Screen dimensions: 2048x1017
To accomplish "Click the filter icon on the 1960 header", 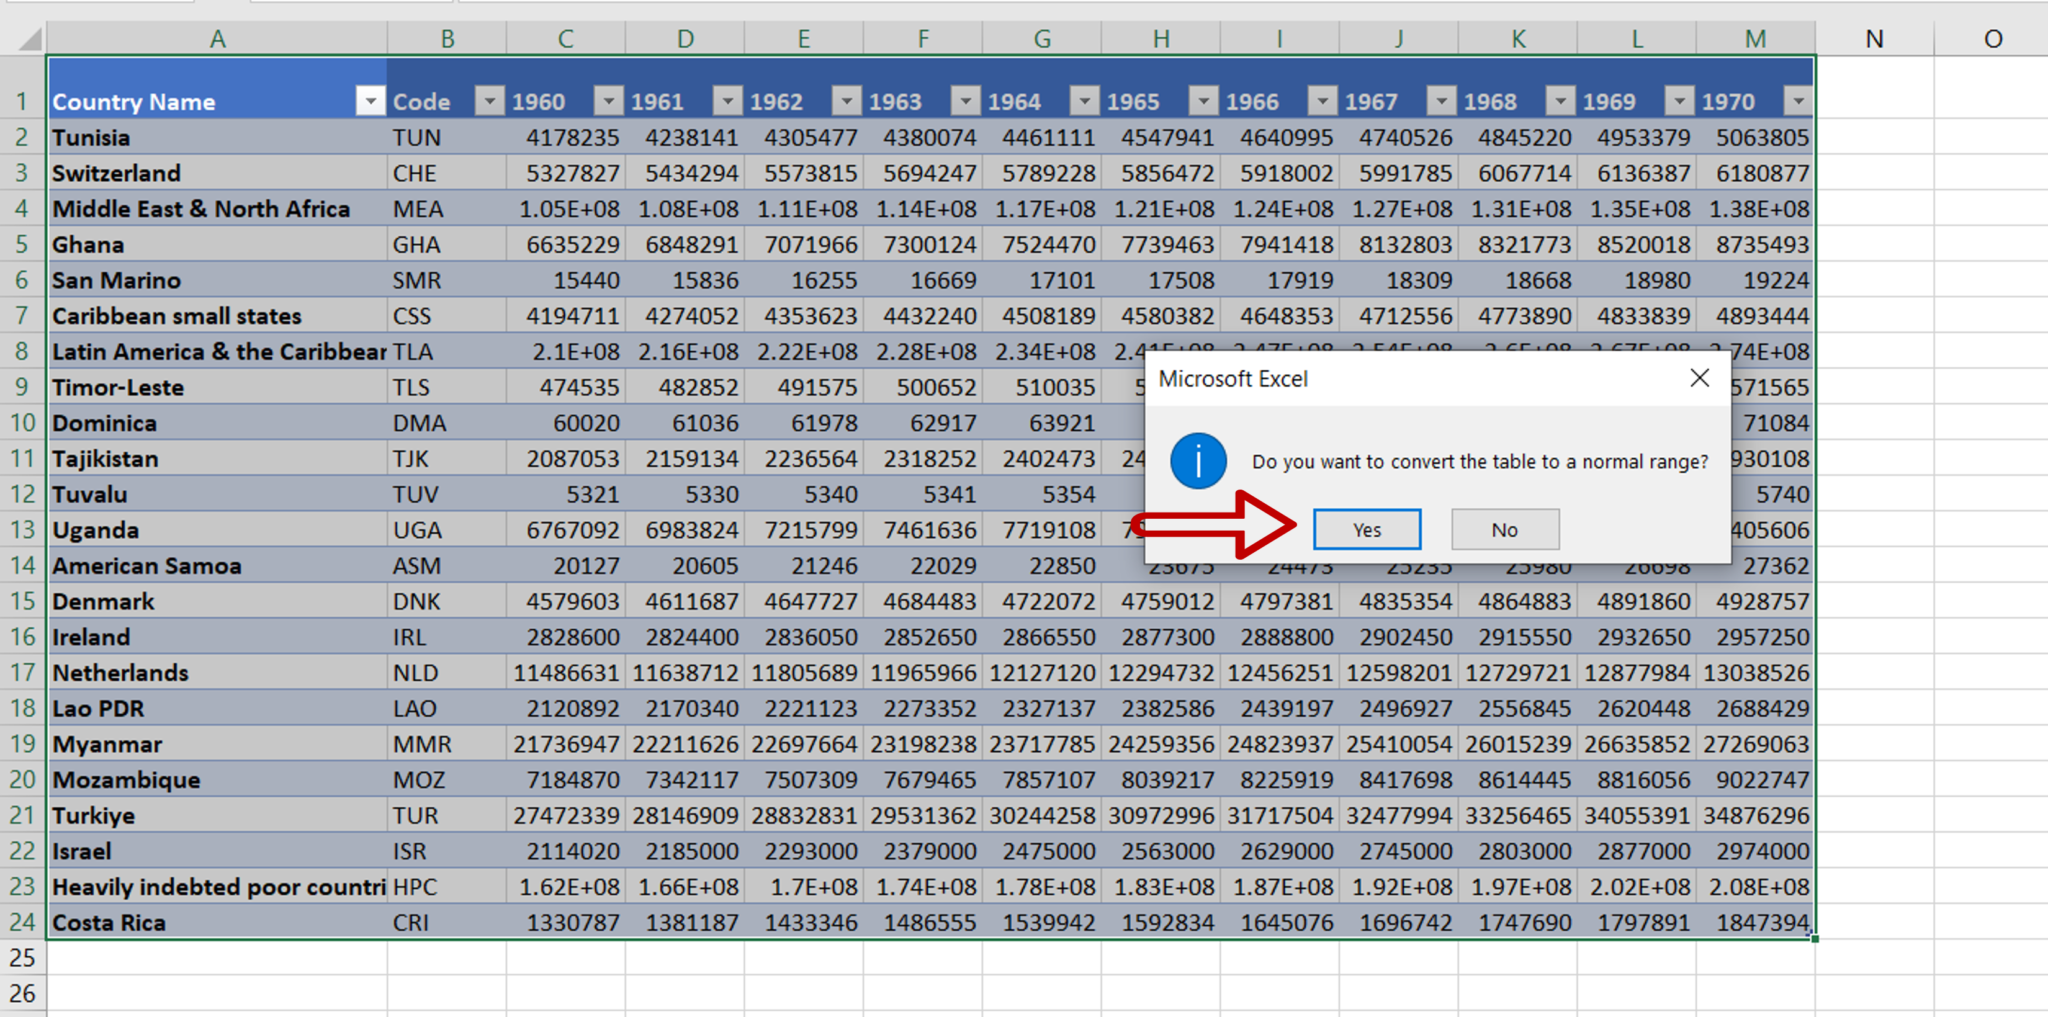I will [x=608, y=100].
